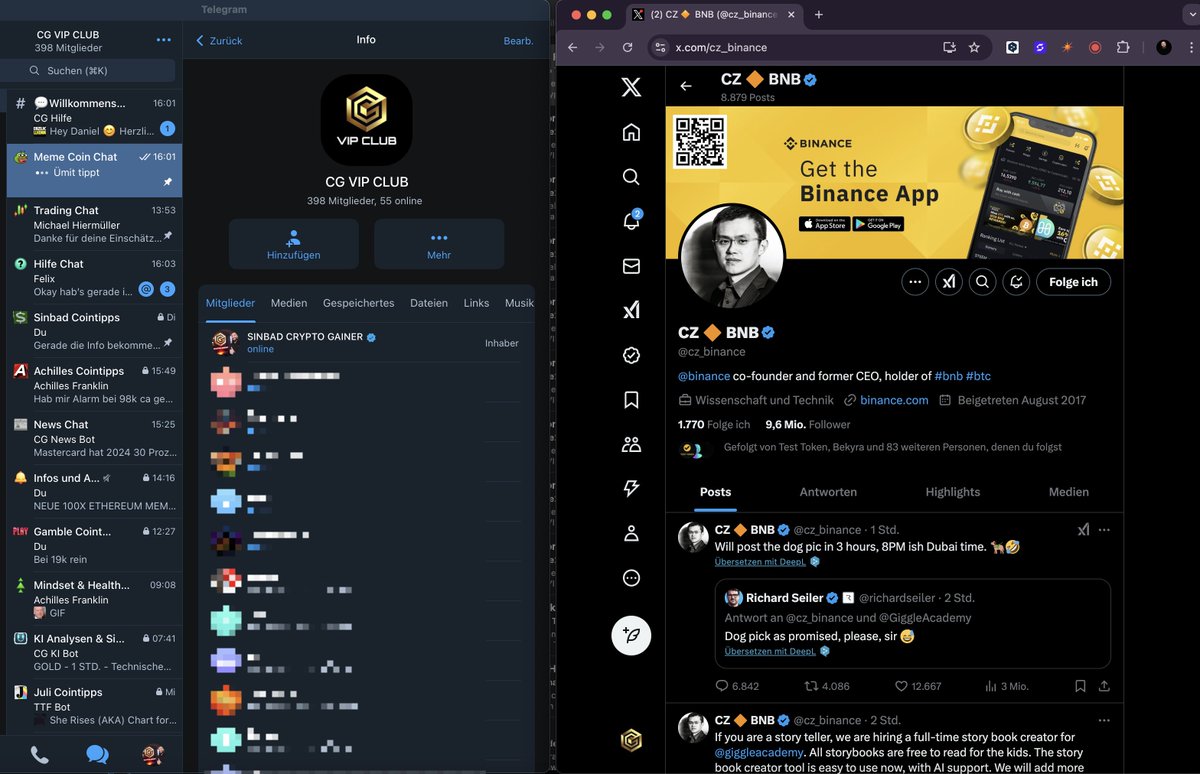Toggle following CZ via 'Folge ich' button
Viewport: 1200px width, 774px height.
1073,281
